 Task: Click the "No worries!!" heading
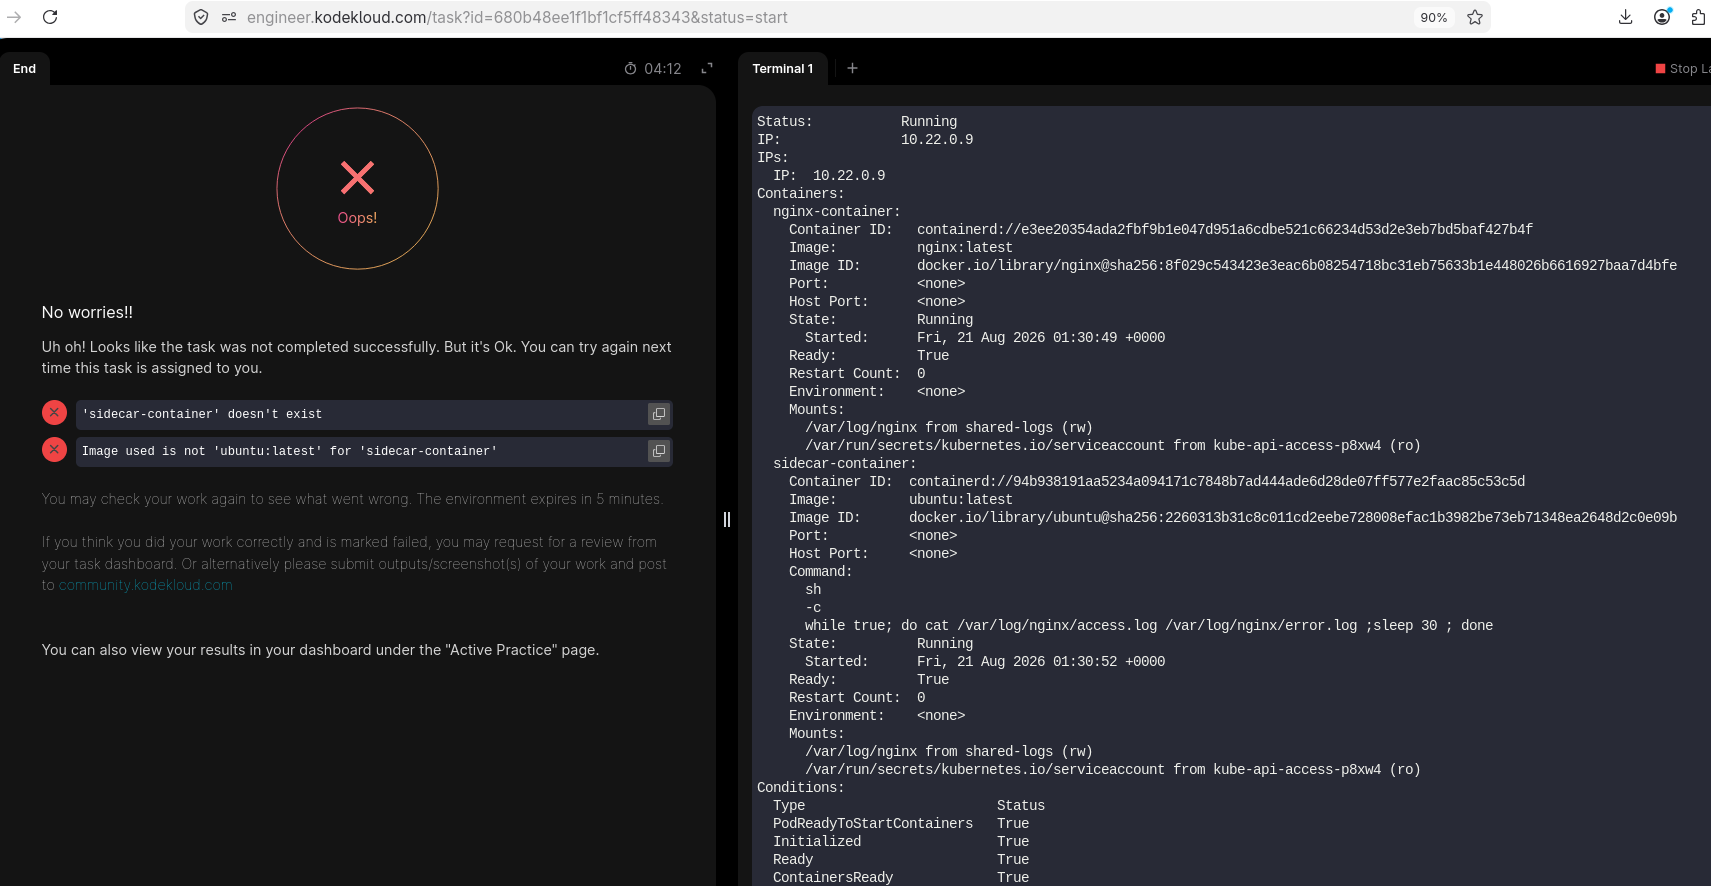87,313
